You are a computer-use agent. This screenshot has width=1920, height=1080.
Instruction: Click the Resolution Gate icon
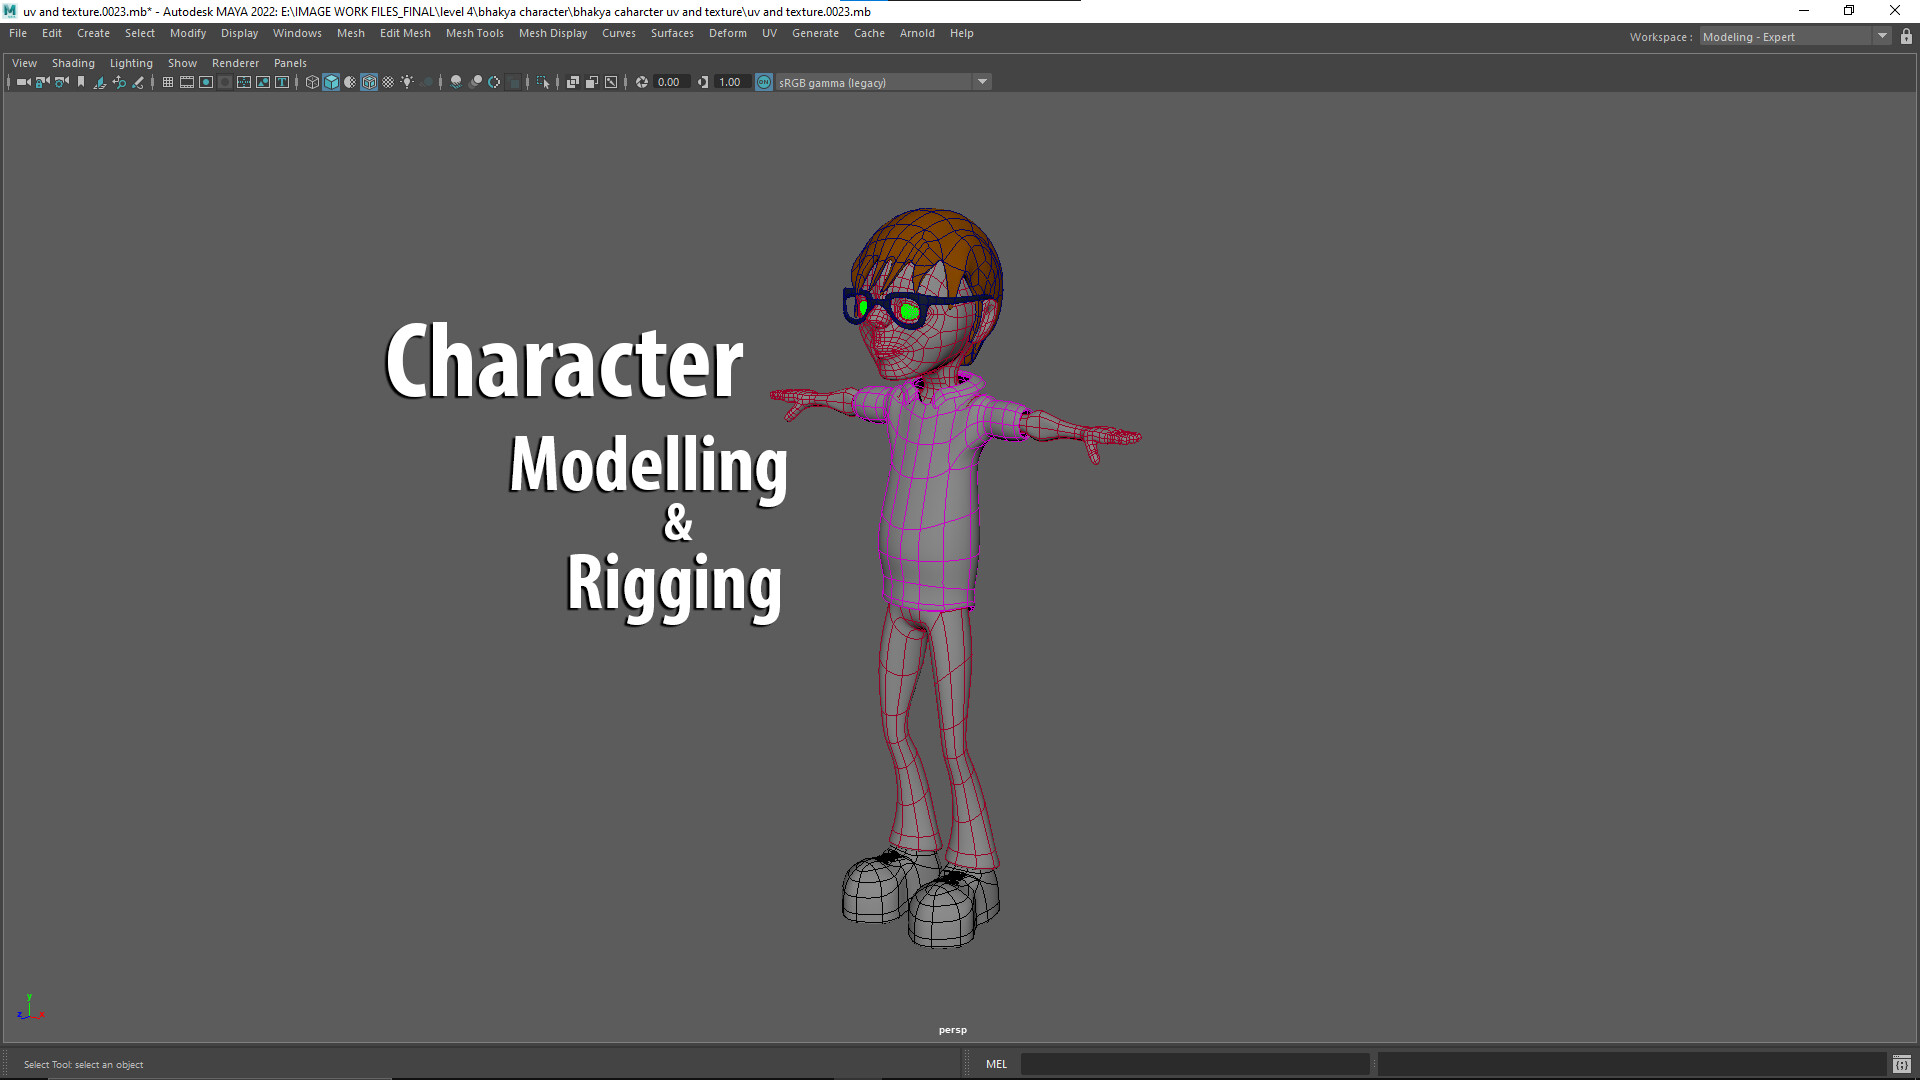click(x=206, y=82)
